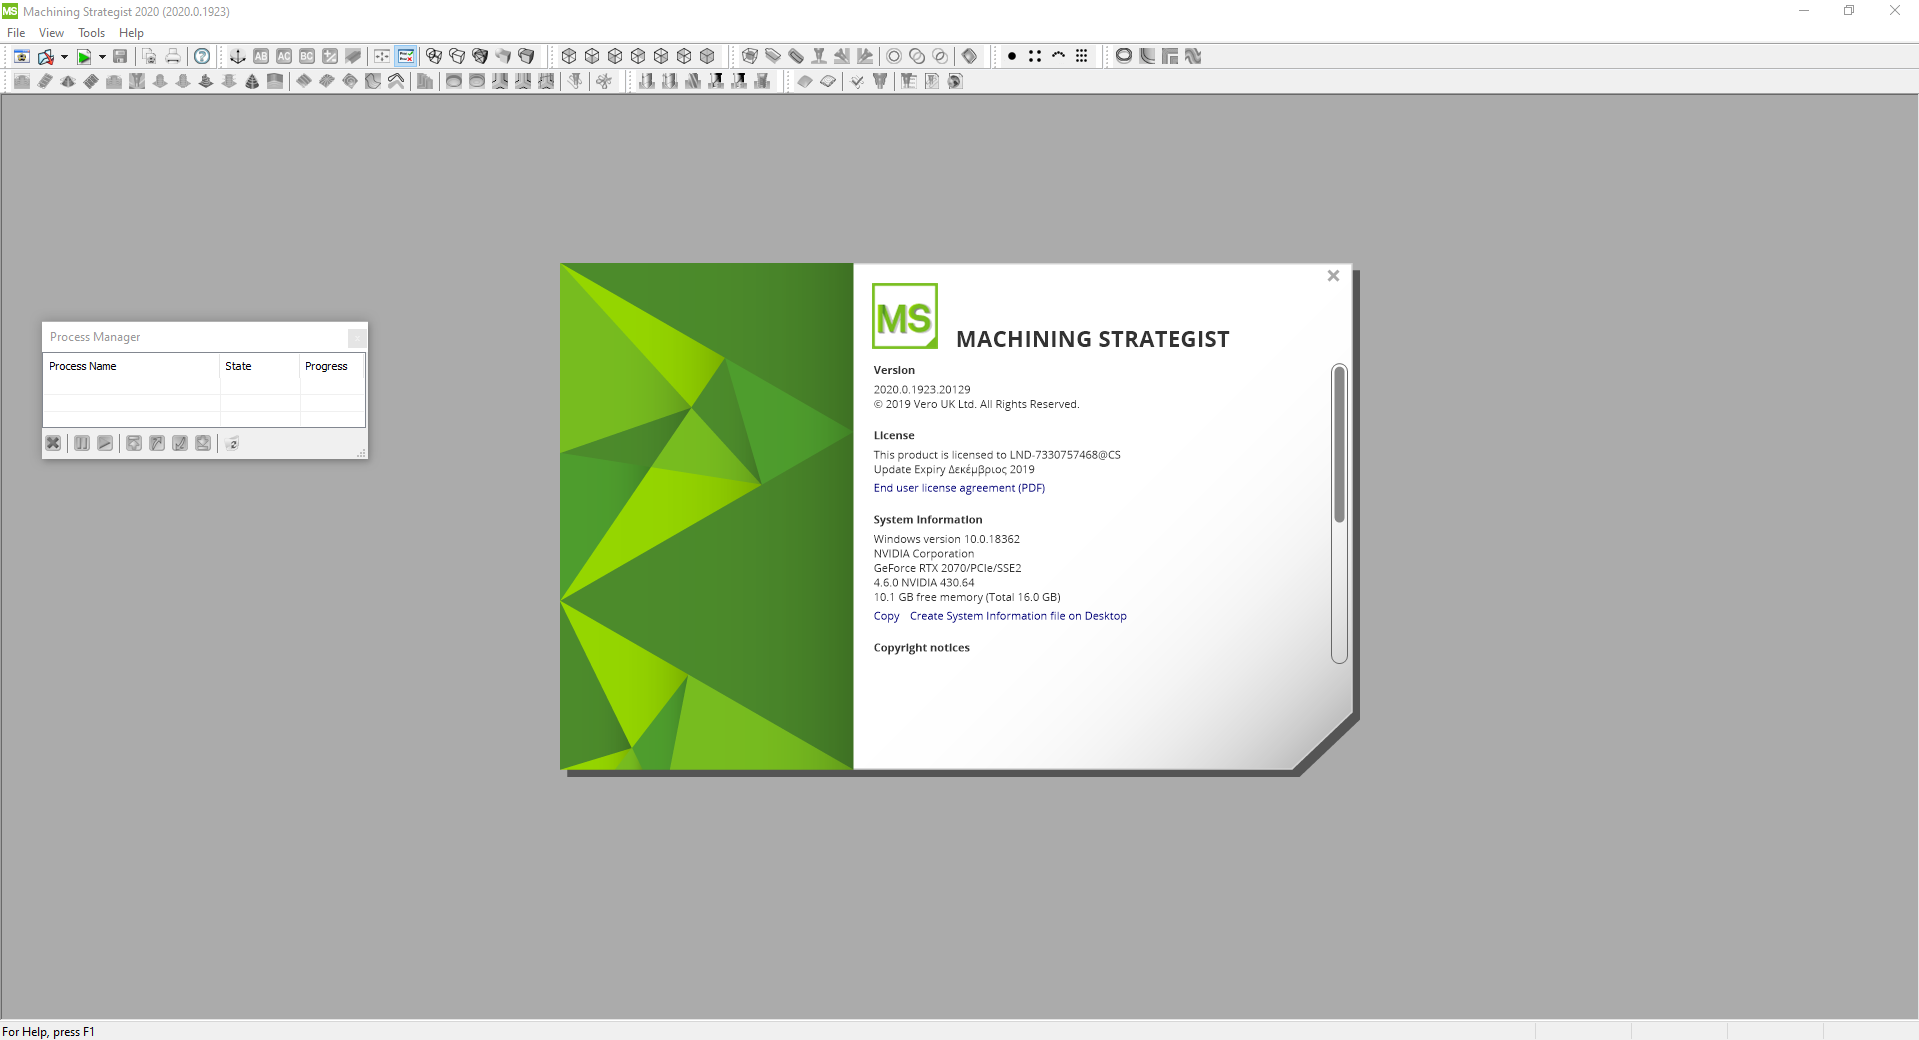Click the checkmark verify toolbar icon
The height and width of the screenshot is (1040, 1919).
(x=857, y=81)
